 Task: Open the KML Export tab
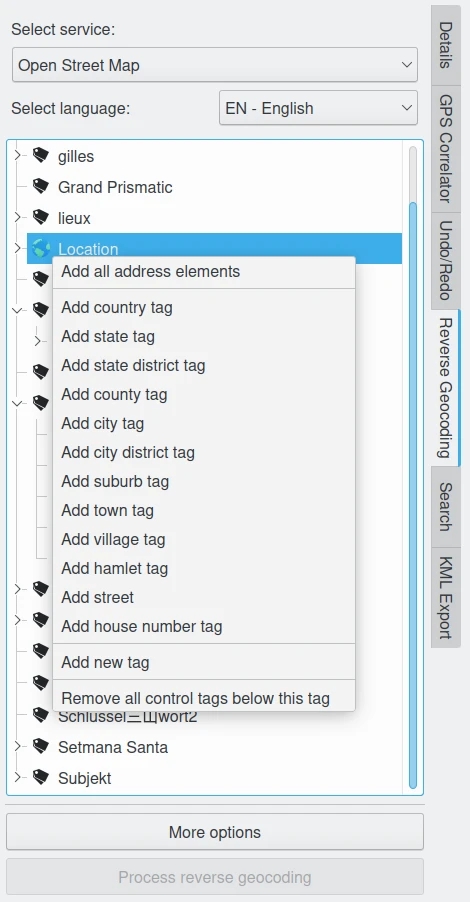446,598
